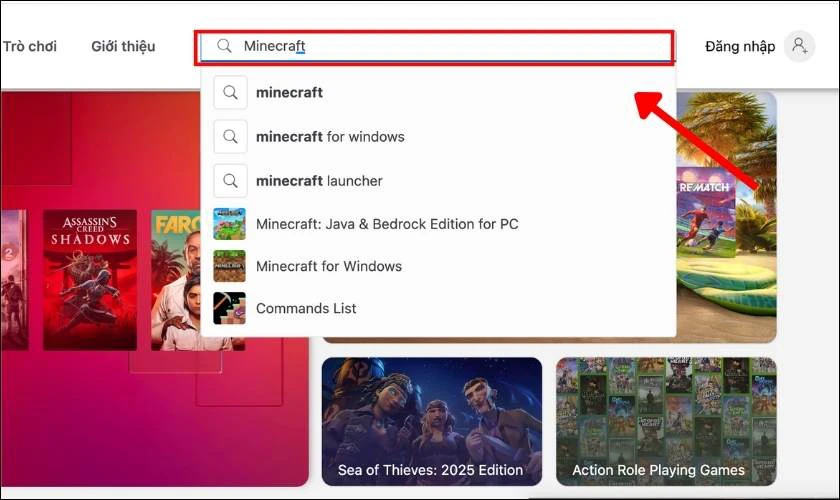The width and height of the screenshot is (840, 500).
Task: Open Action Role Playing Games collection tile
Action: (666, 421)
